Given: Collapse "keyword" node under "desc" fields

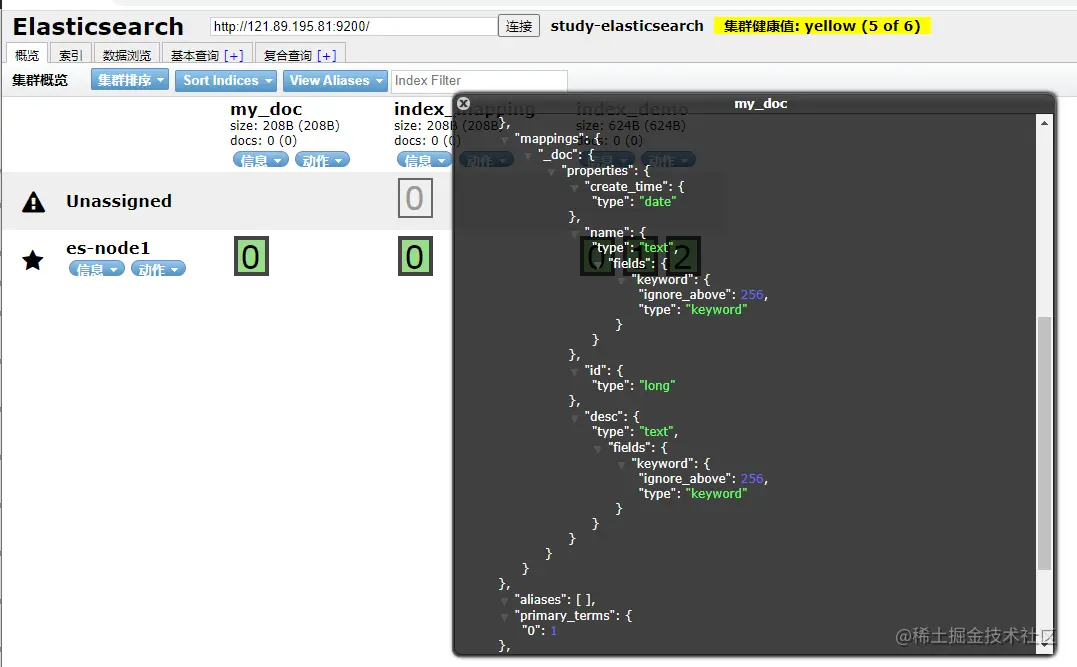Looking at the screenshot, I should point(622,464).
